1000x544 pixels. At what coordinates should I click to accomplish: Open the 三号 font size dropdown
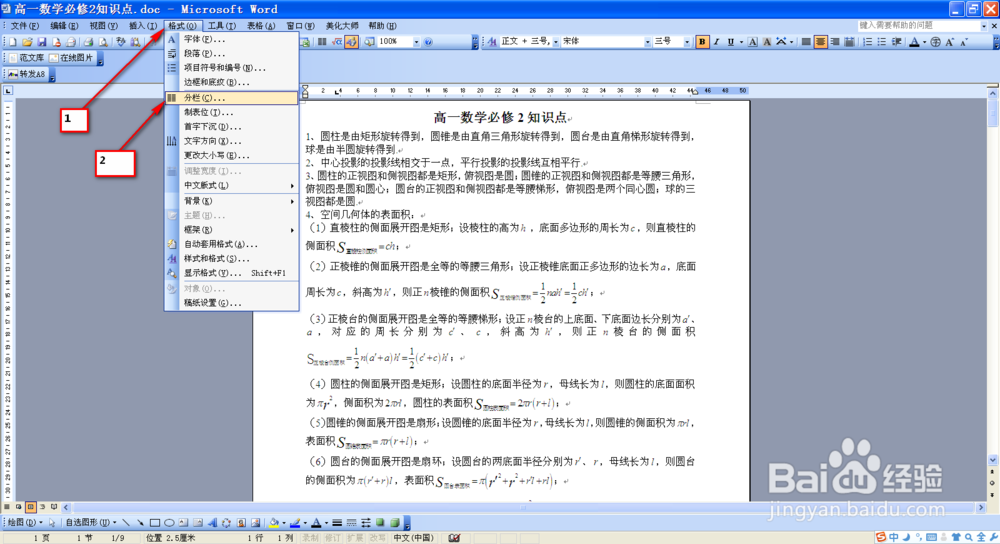tap(687, 41)
